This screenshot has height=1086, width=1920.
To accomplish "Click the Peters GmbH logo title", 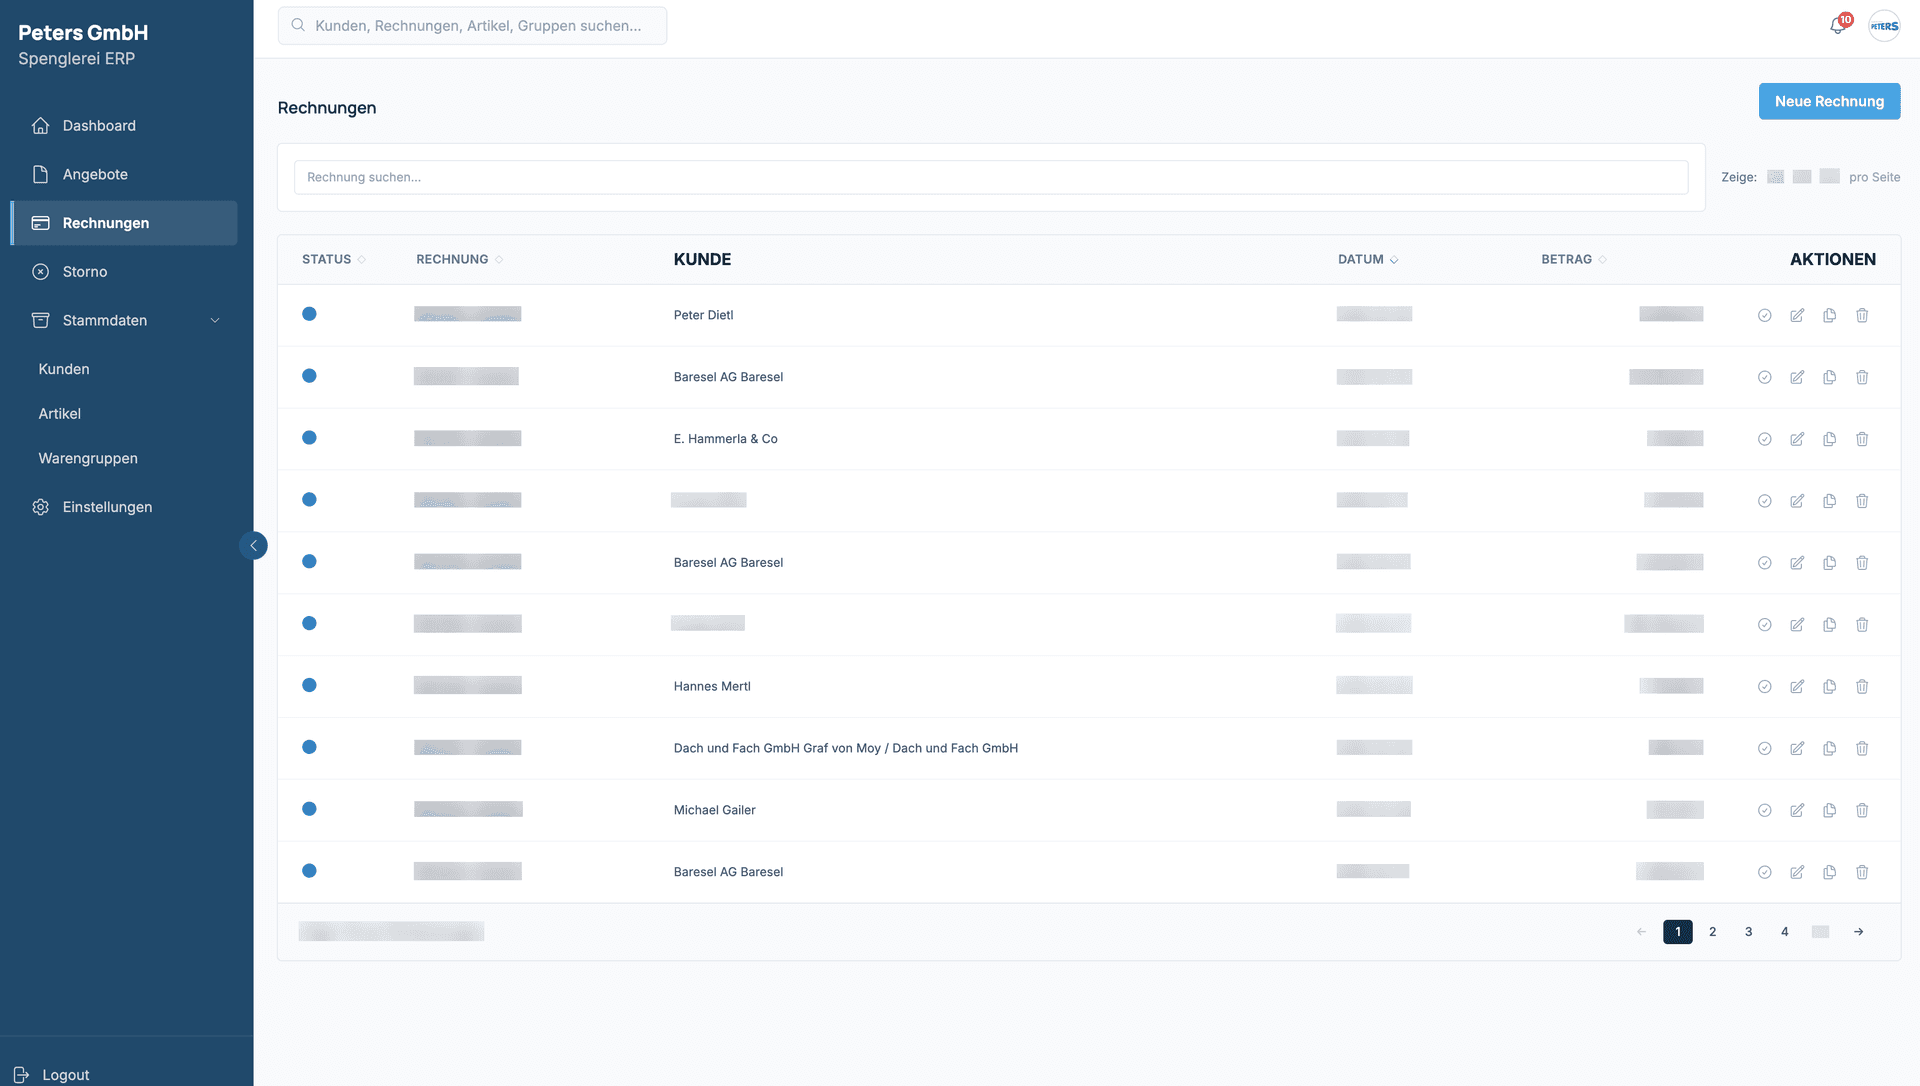I will pyautogui.click(x=83, y=33).
